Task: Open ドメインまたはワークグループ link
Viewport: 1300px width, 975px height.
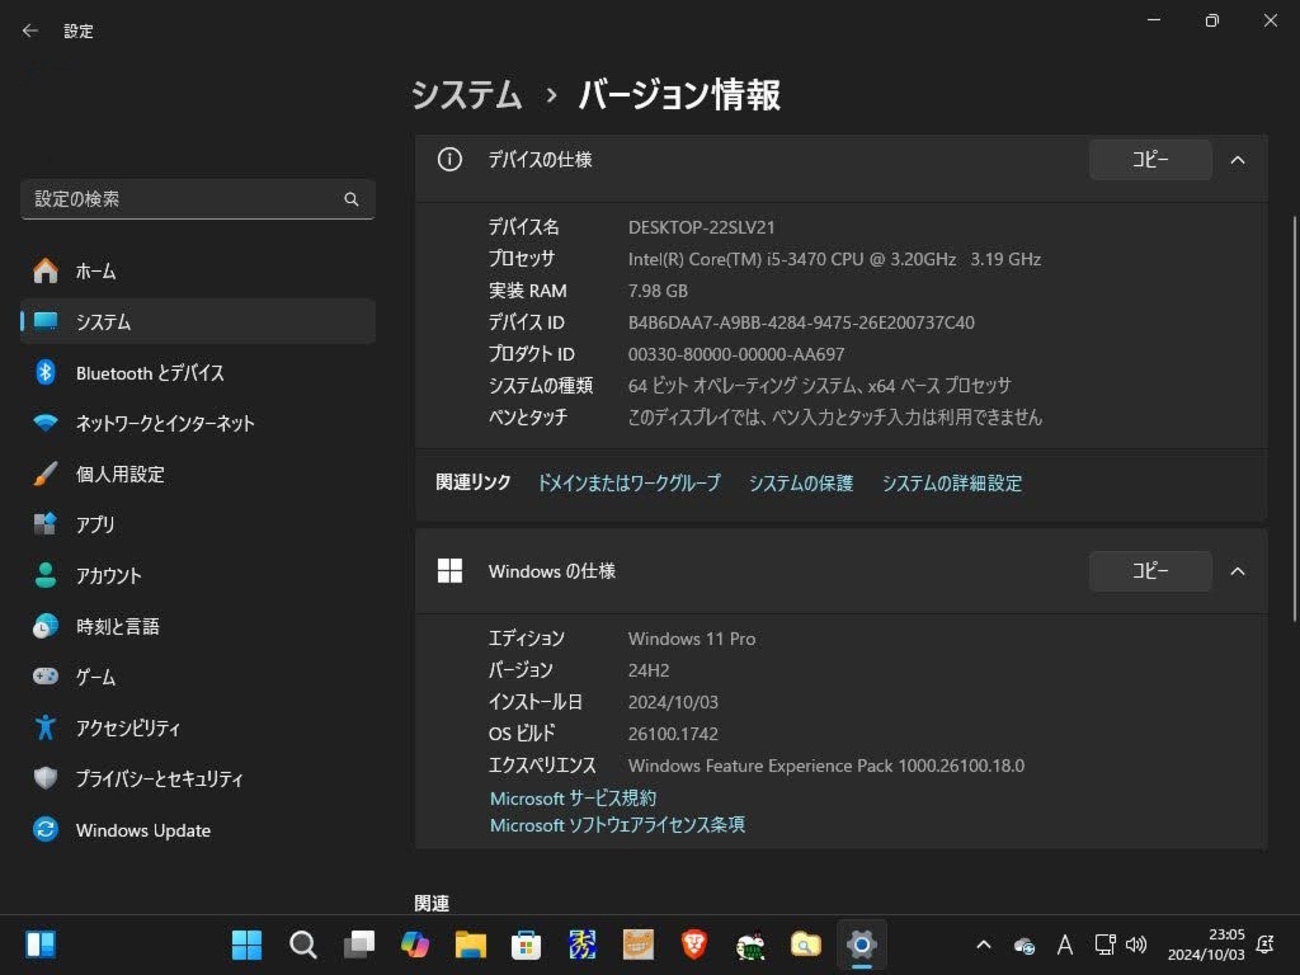Action: 629,483
